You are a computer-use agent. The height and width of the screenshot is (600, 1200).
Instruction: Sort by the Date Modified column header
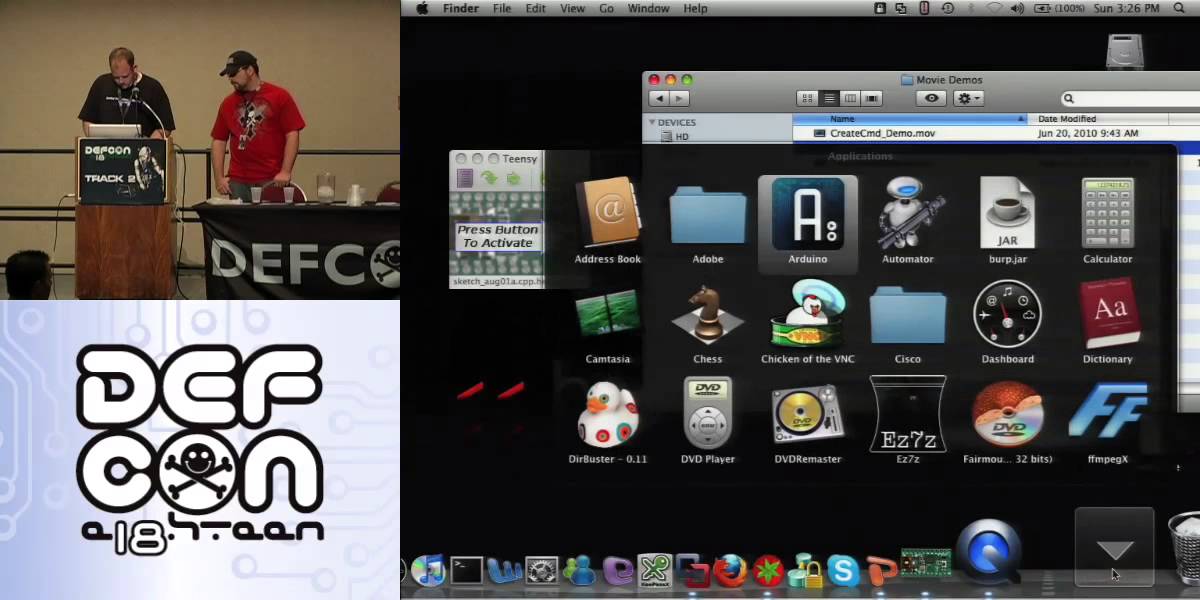coord(1098,119)
